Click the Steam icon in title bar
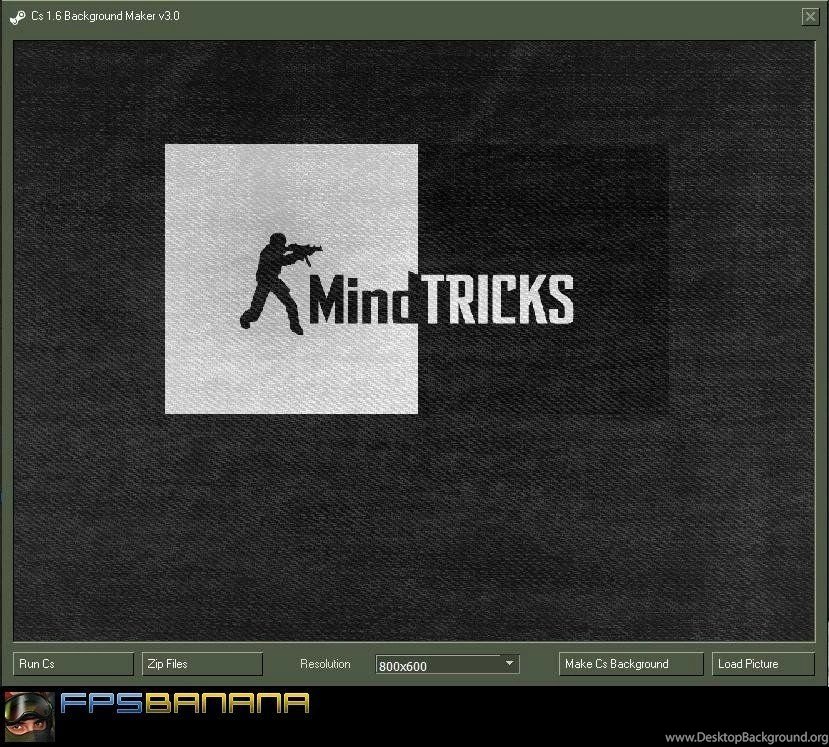This screenshot has height=747, width=829. coord(17,17)
